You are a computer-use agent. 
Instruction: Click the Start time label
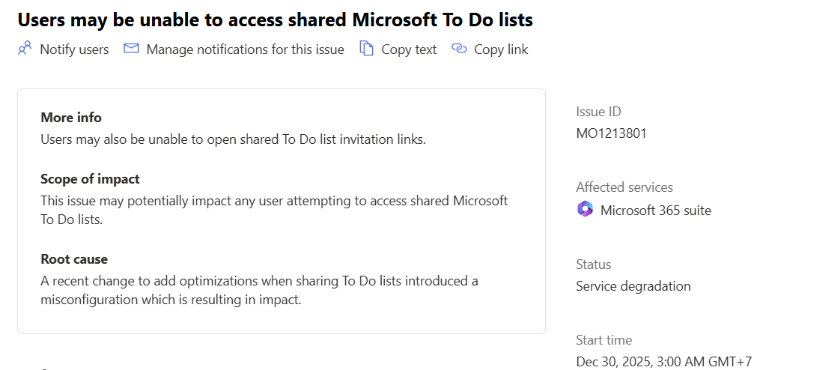[604, 340]
